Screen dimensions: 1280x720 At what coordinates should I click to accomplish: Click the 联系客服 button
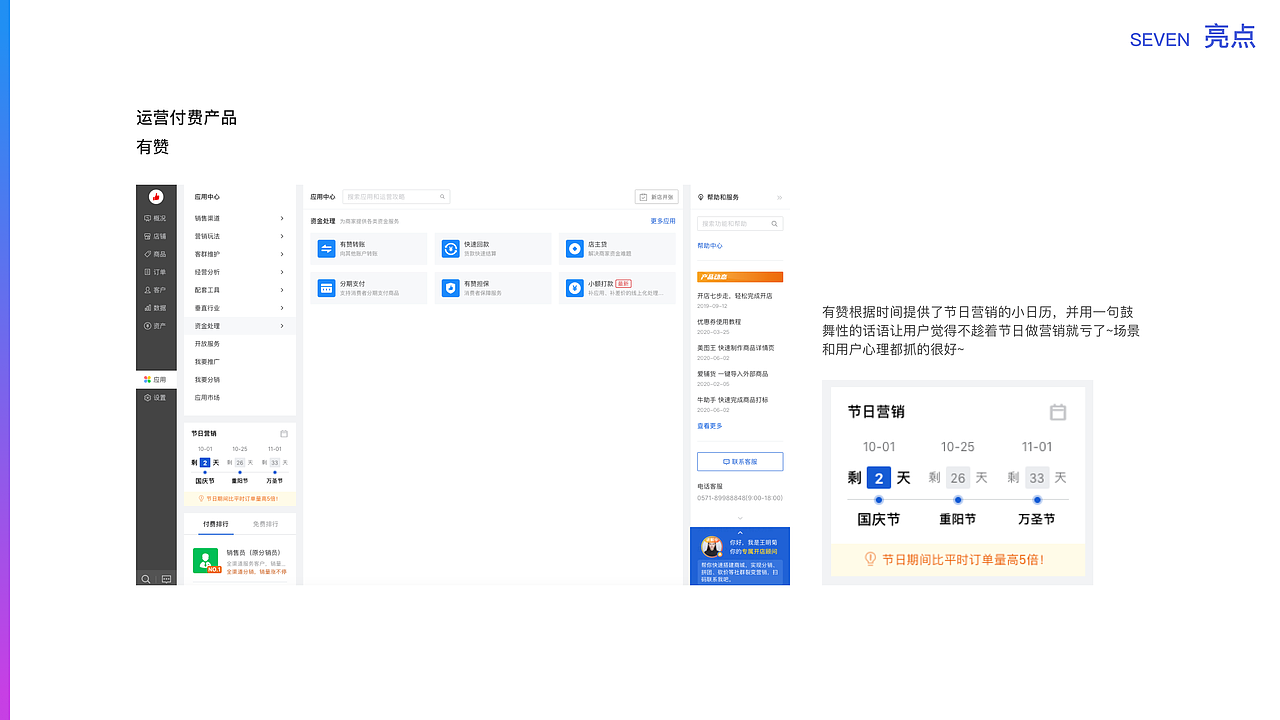coord(740,462)
